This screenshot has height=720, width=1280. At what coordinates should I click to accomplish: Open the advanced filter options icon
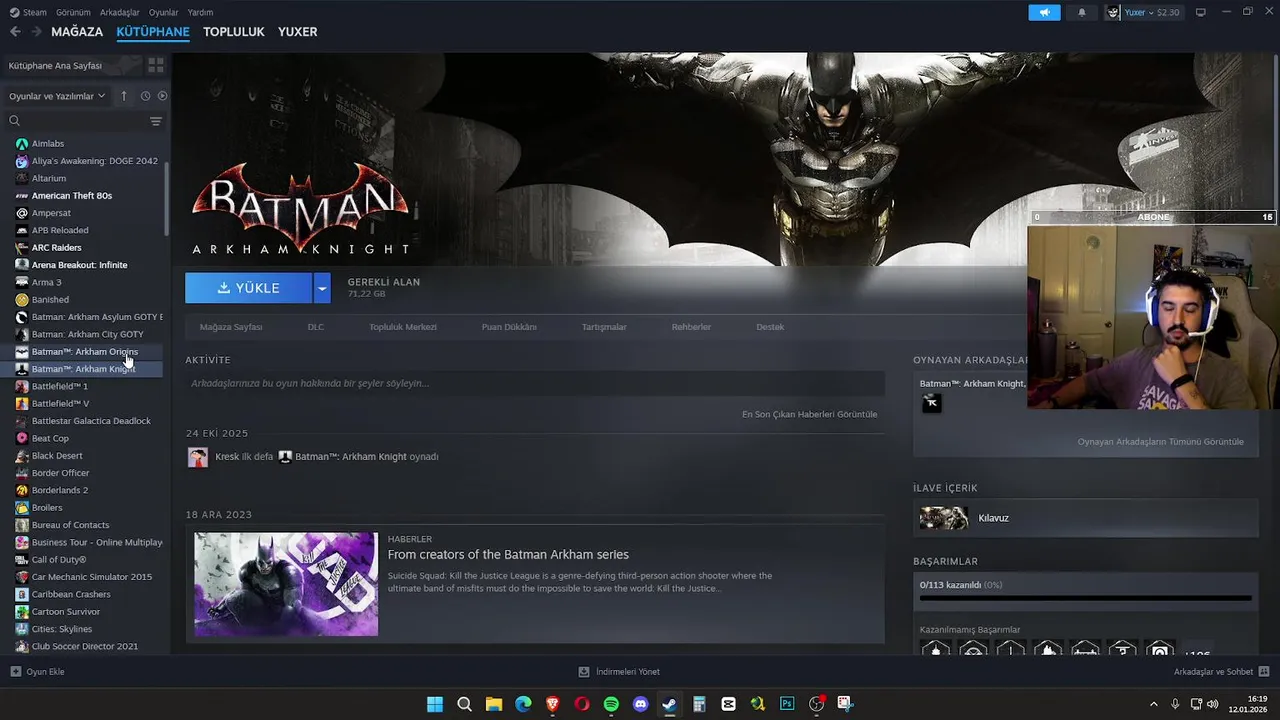pyautogui.click(x=155, y=121)
